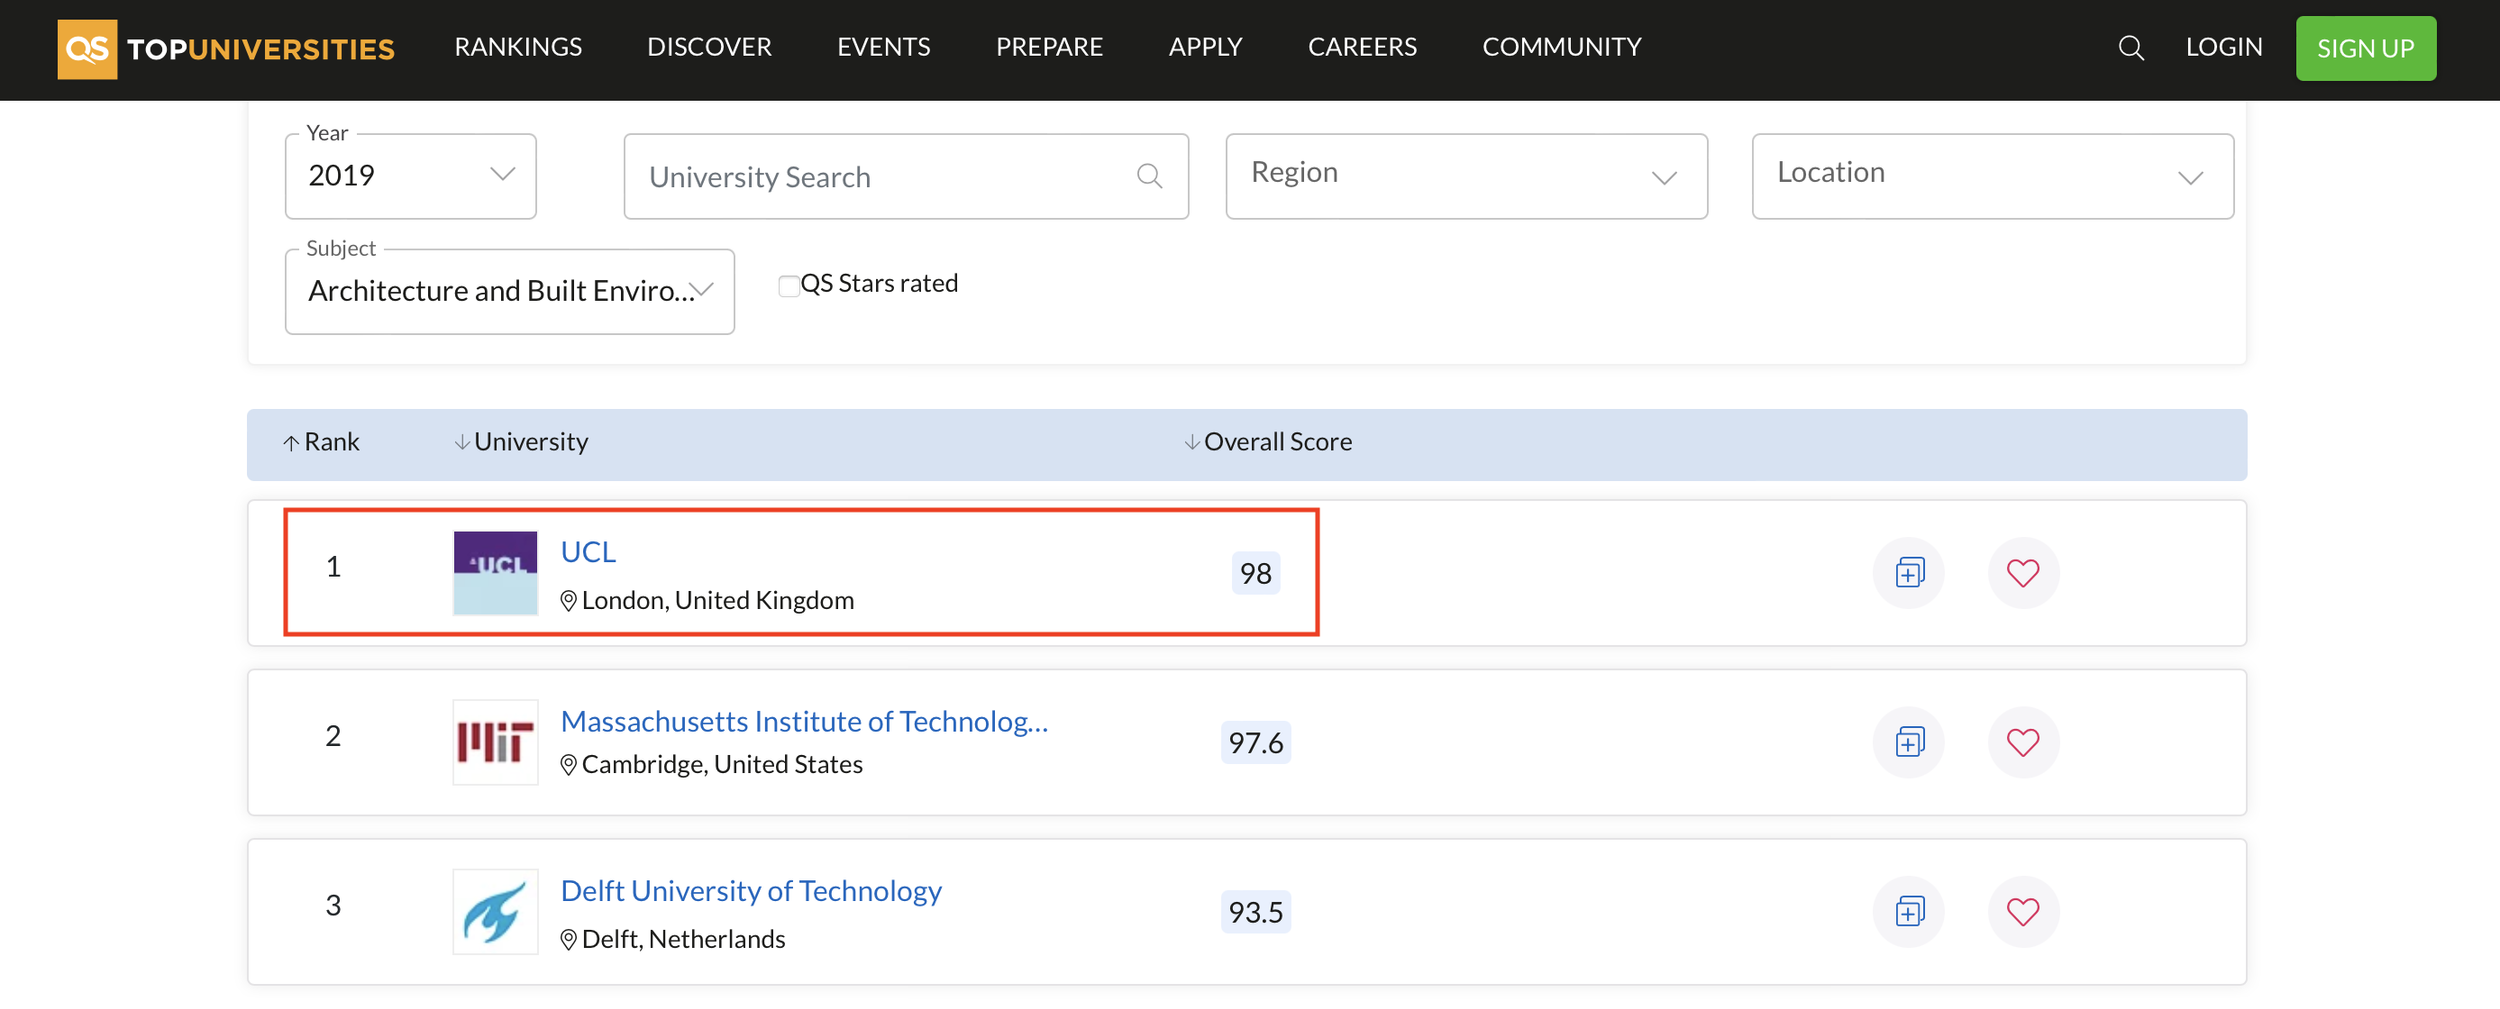
Task: Open the UCL university link
Action: point(588,552)
